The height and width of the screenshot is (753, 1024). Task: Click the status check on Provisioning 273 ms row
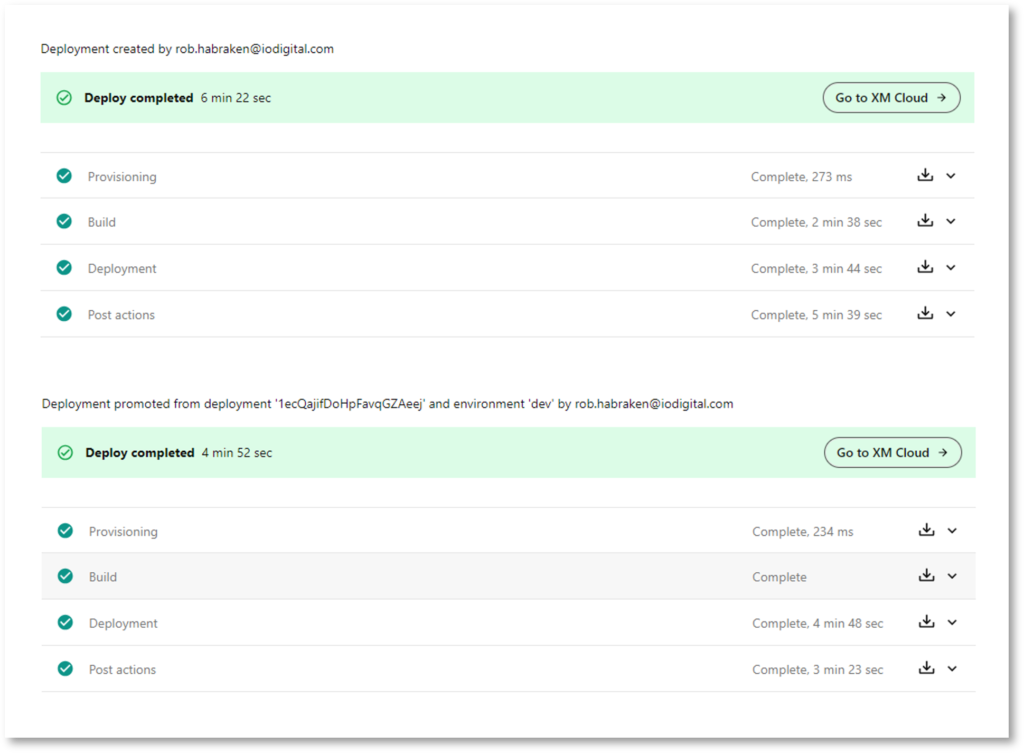pyautogui.click(x=64, y=176)
